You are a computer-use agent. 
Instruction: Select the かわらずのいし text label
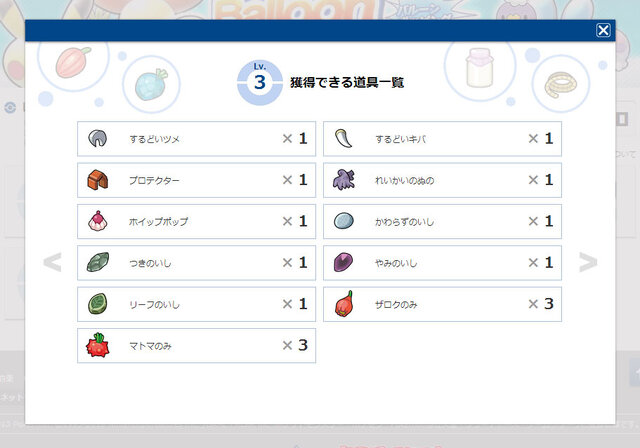point(404,222)
